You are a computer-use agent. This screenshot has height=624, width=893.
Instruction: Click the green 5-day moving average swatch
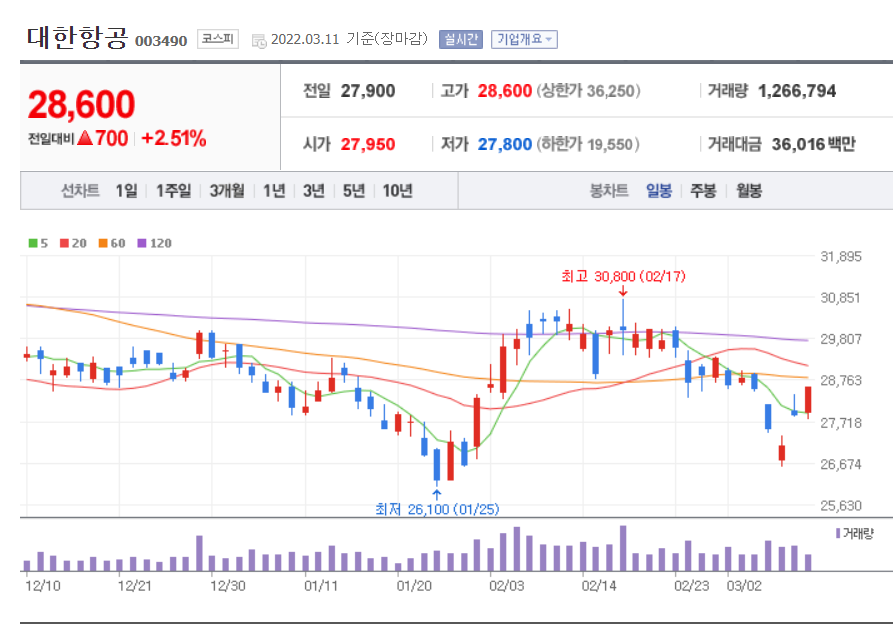33,243
